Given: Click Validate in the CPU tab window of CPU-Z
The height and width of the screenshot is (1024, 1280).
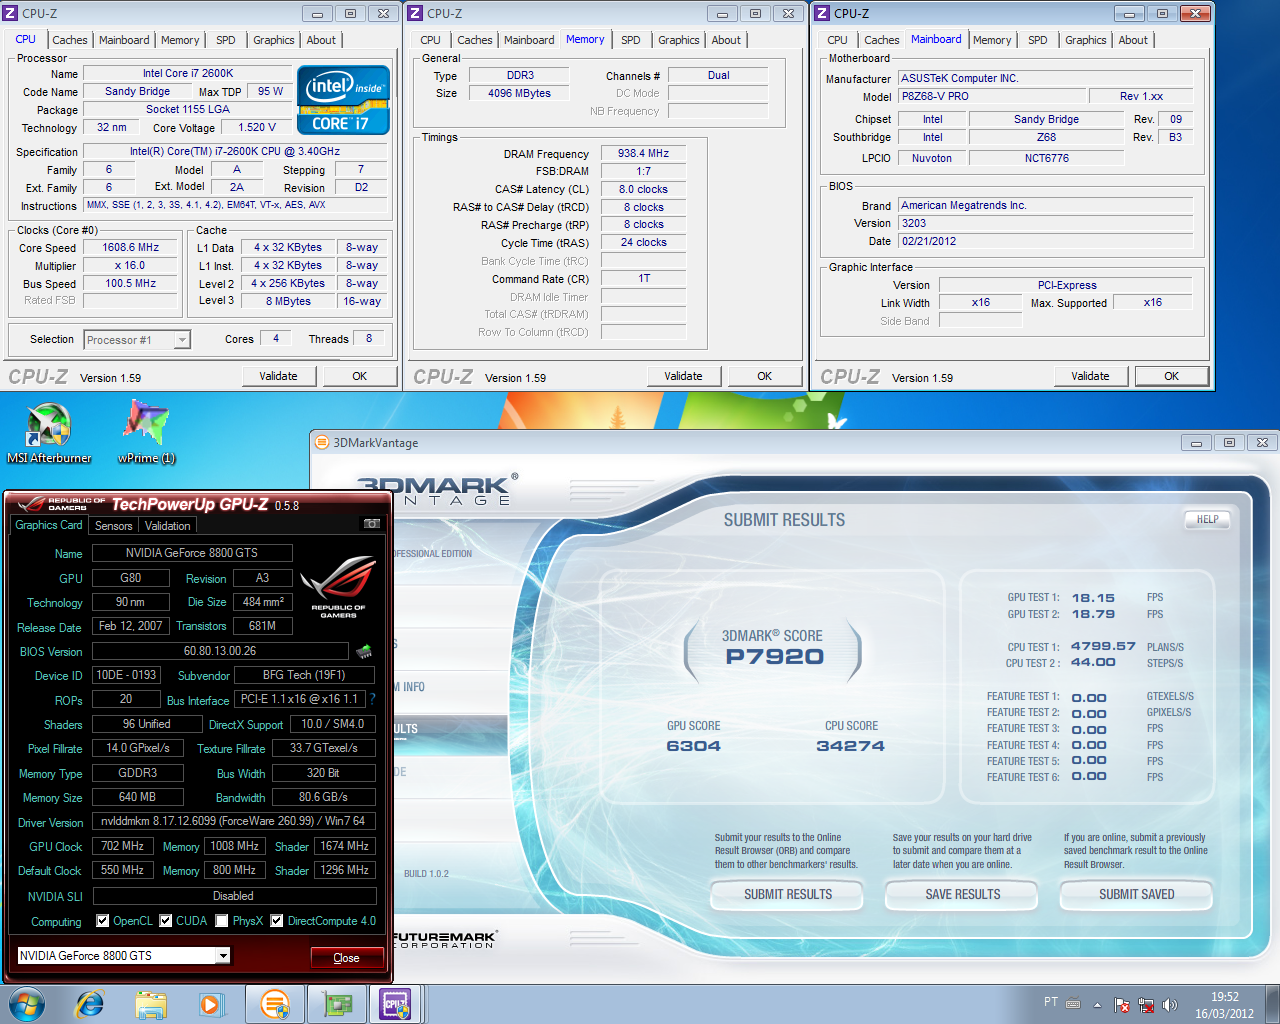Looking at the screenshot, I should (x=279, y=376).
